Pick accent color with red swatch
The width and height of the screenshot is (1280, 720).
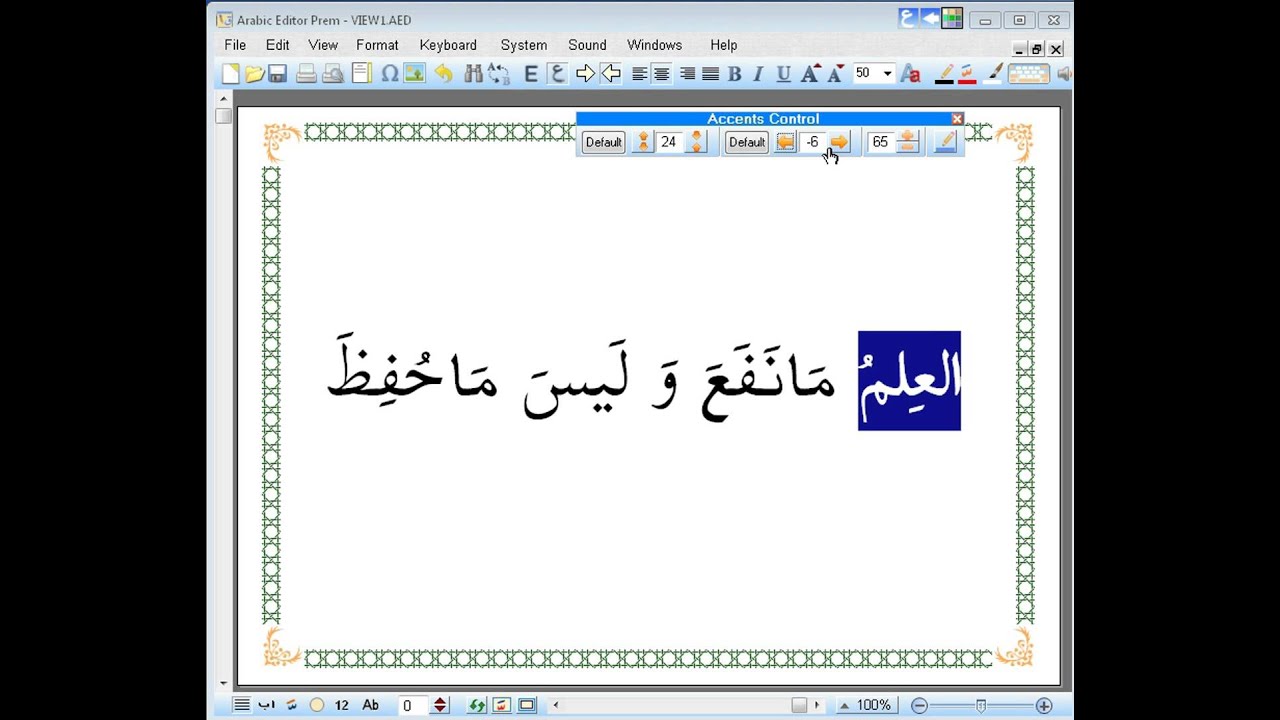[x=967, y=73]
